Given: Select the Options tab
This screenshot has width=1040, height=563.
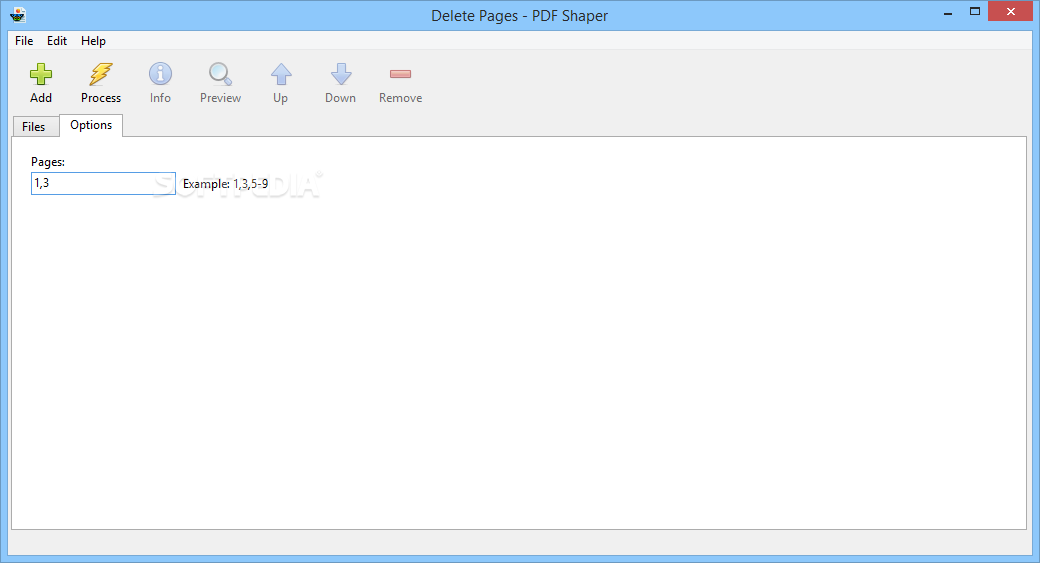Looking at the screenshot, I should (91, 125).
